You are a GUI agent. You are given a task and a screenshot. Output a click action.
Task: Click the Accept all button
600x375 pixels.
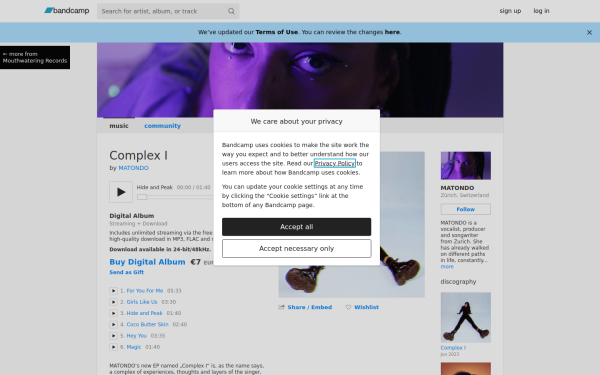296,227
